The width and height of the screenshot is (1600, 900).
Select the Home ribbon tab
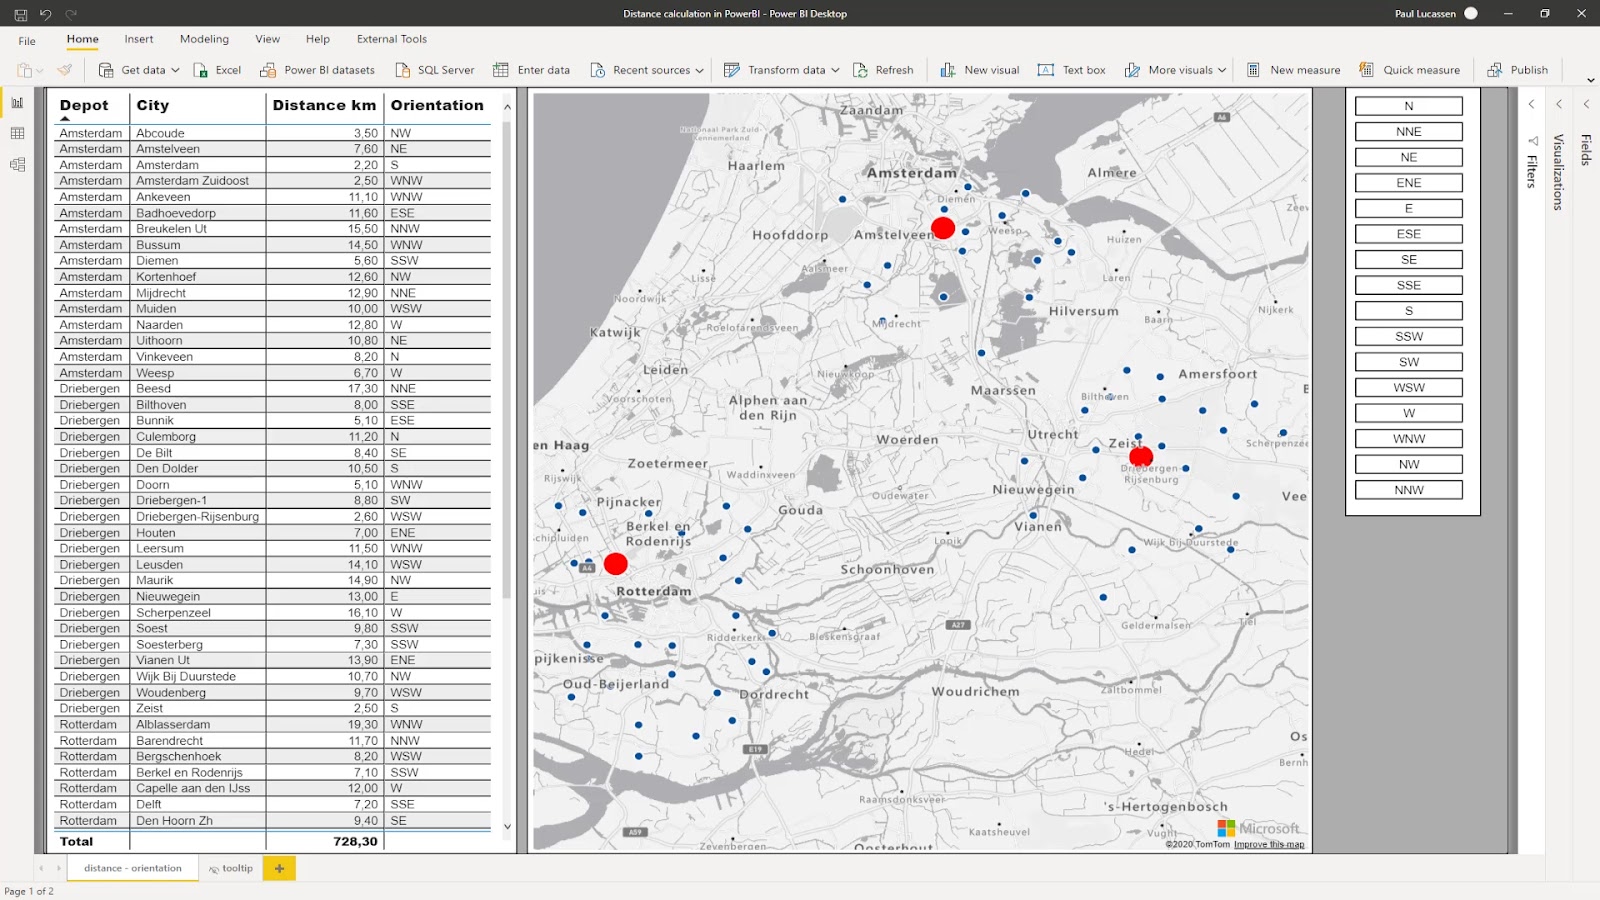(82, 39)
